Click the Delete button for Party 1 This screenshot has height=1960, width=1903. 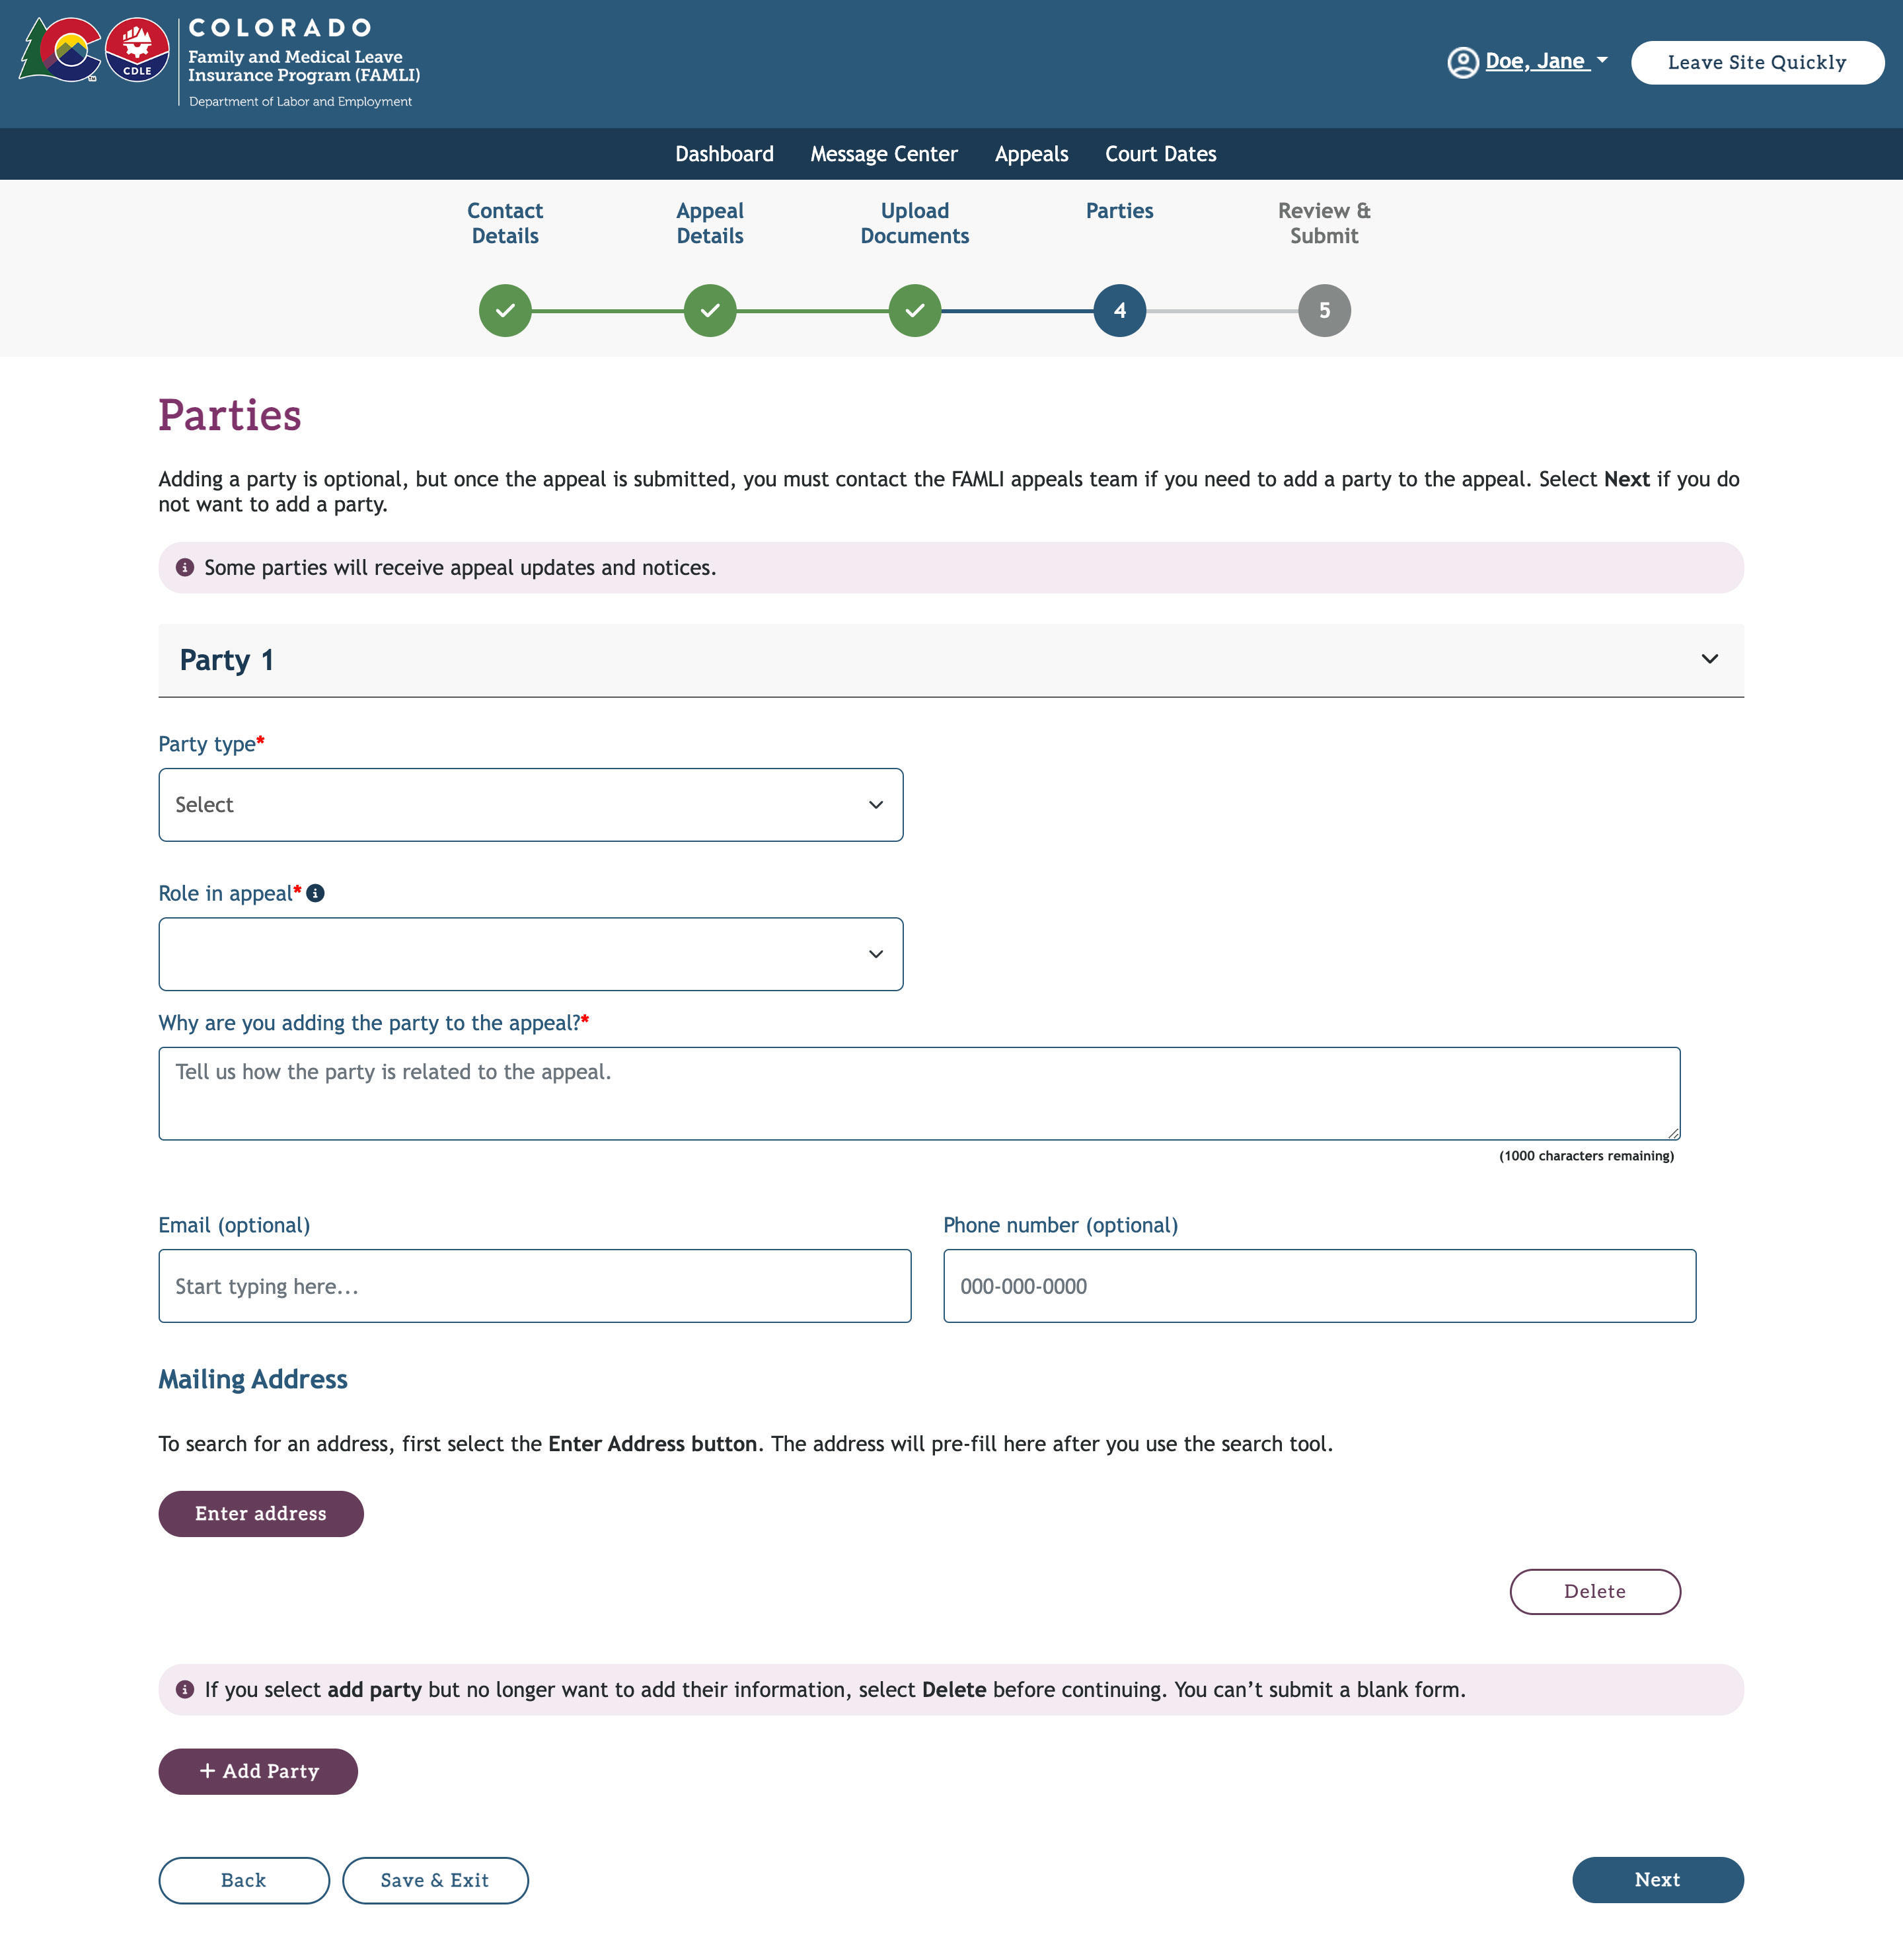1593,1591
